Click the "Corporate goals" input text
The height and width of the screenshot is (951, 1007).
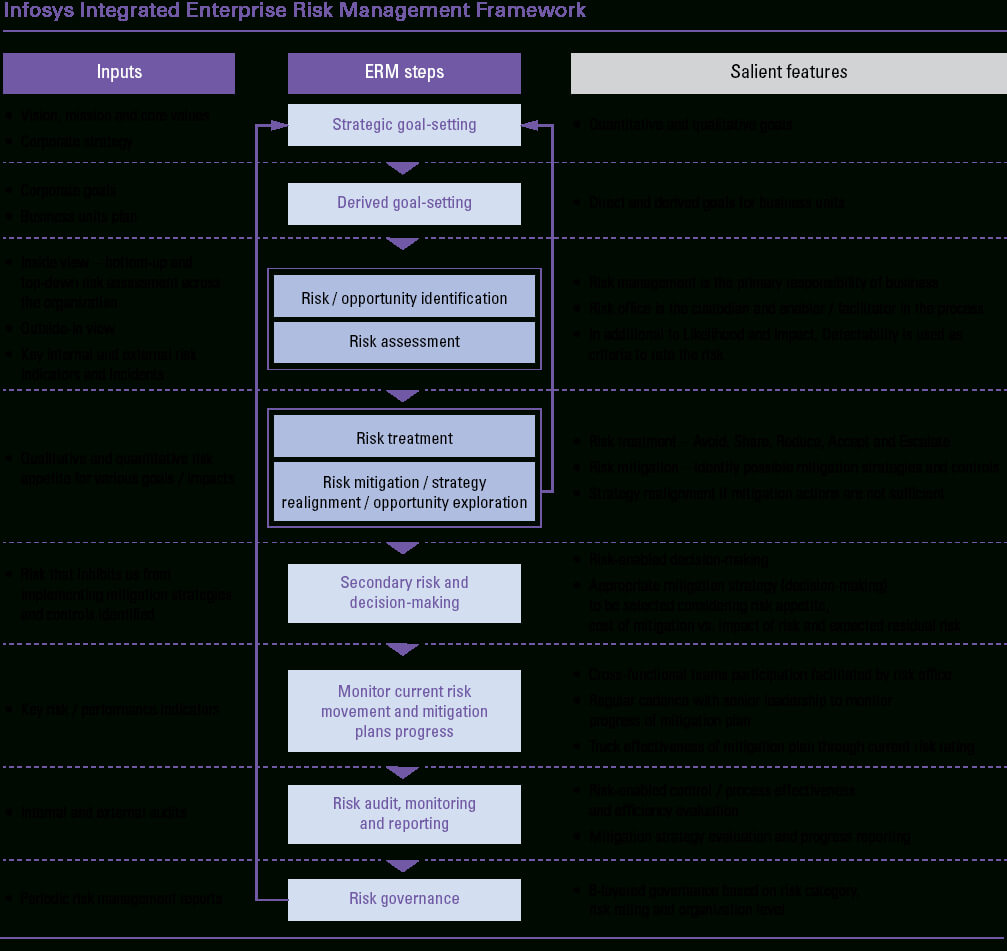point(68,191)
